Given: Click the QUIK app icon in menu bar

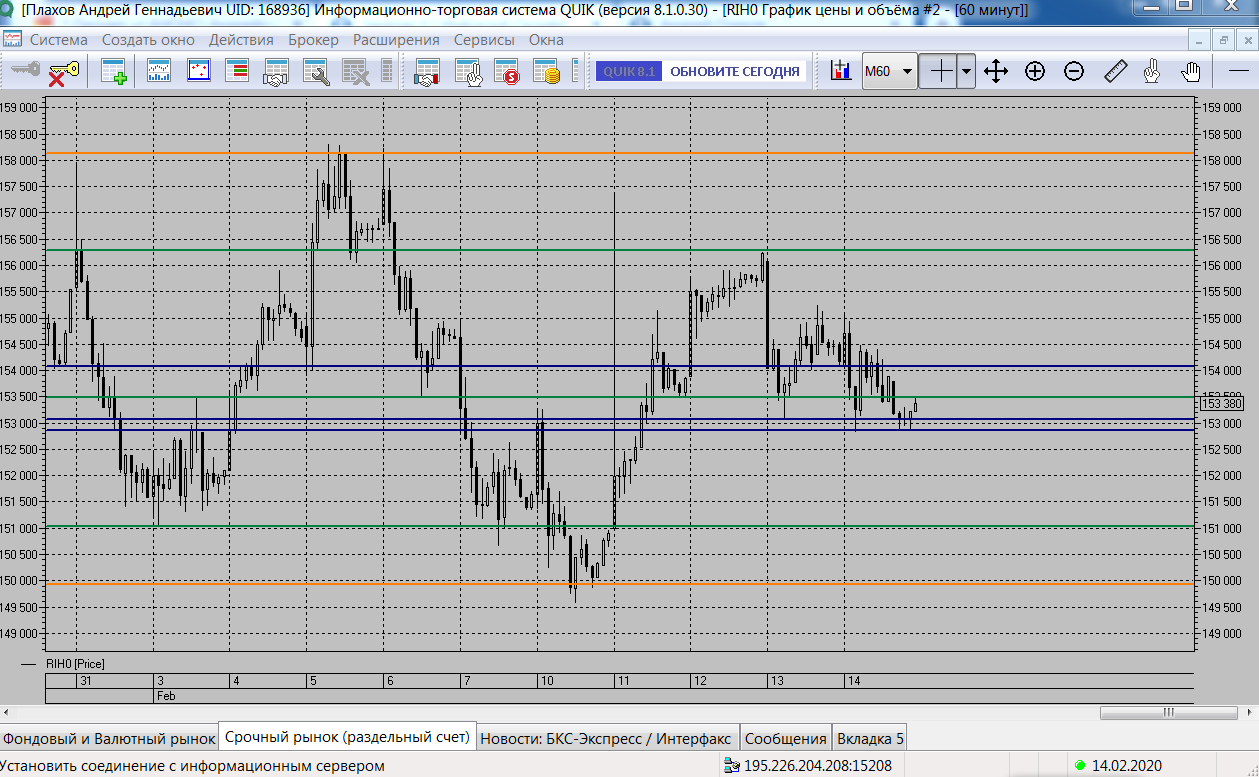Looking at the screenshot, I should pos(12,40).
